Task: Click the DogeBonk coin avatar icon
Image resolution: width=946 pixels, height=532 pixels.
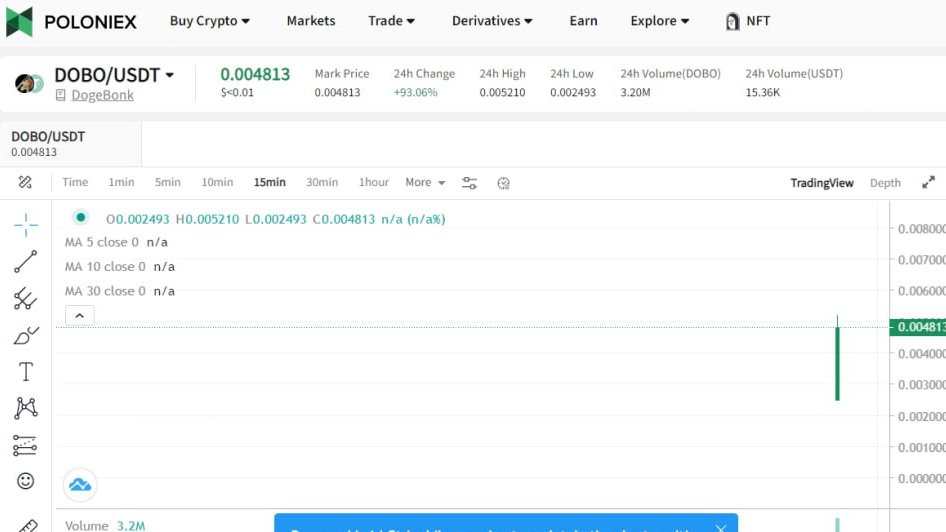Action: 28,83
